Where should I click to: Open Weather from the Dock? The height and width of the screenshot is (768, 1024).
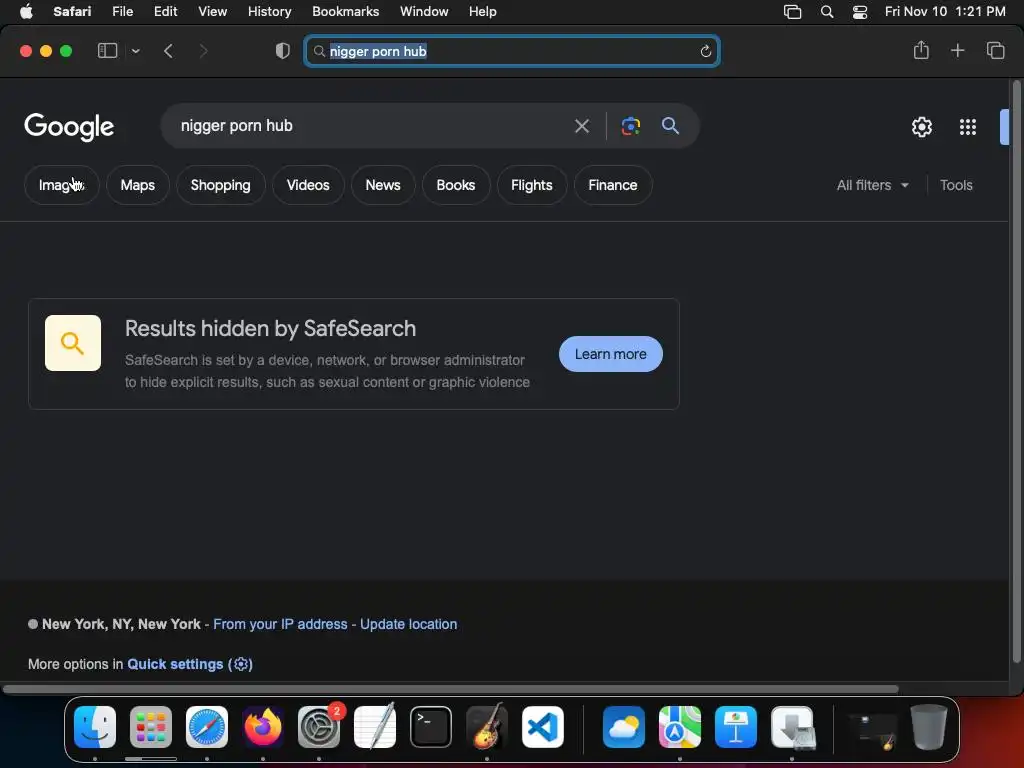624,727
